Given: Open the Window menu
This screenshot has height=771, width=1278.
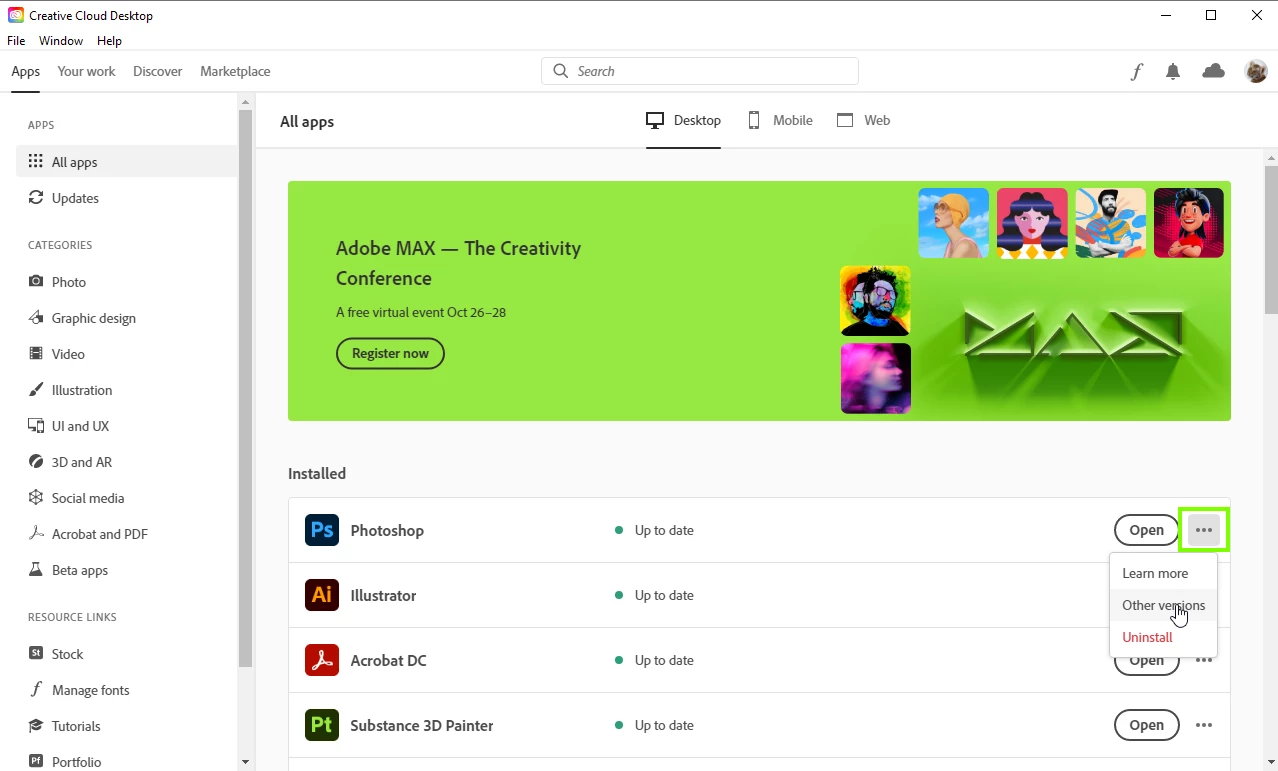Looking at the screenshot, I should pyautogui.click(x=61, y=41).
